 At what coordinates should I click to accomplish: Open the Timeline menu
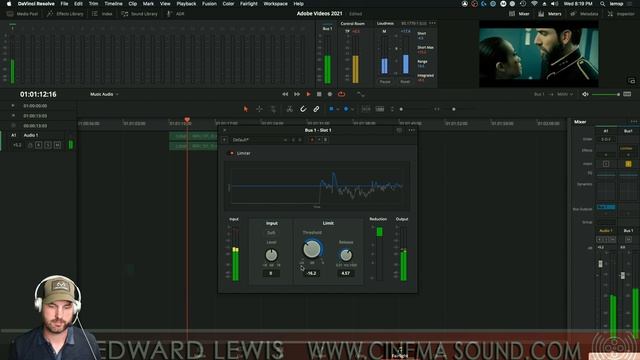pyautogui.click(x=113, y=4)
